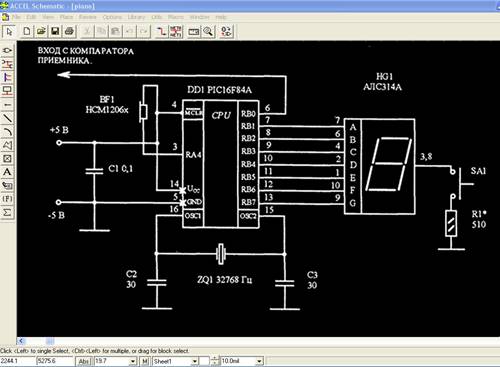The width and height of the screenshot is (500, 367).
Task: Click the horizontal scrollbar left arrow
Action: coord(21,341)
